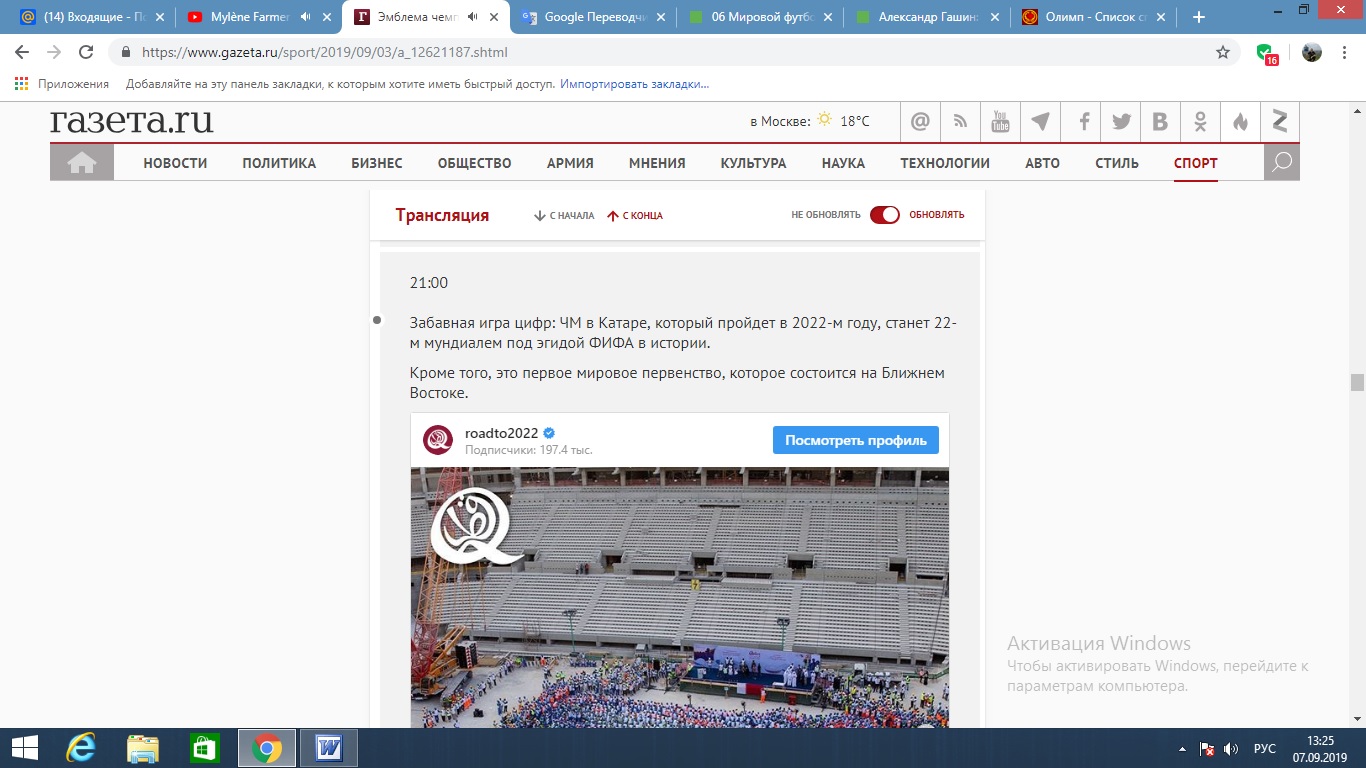
Task: Open volume control in system tray
Action: pyautogui.click(x=1231, y=748)
